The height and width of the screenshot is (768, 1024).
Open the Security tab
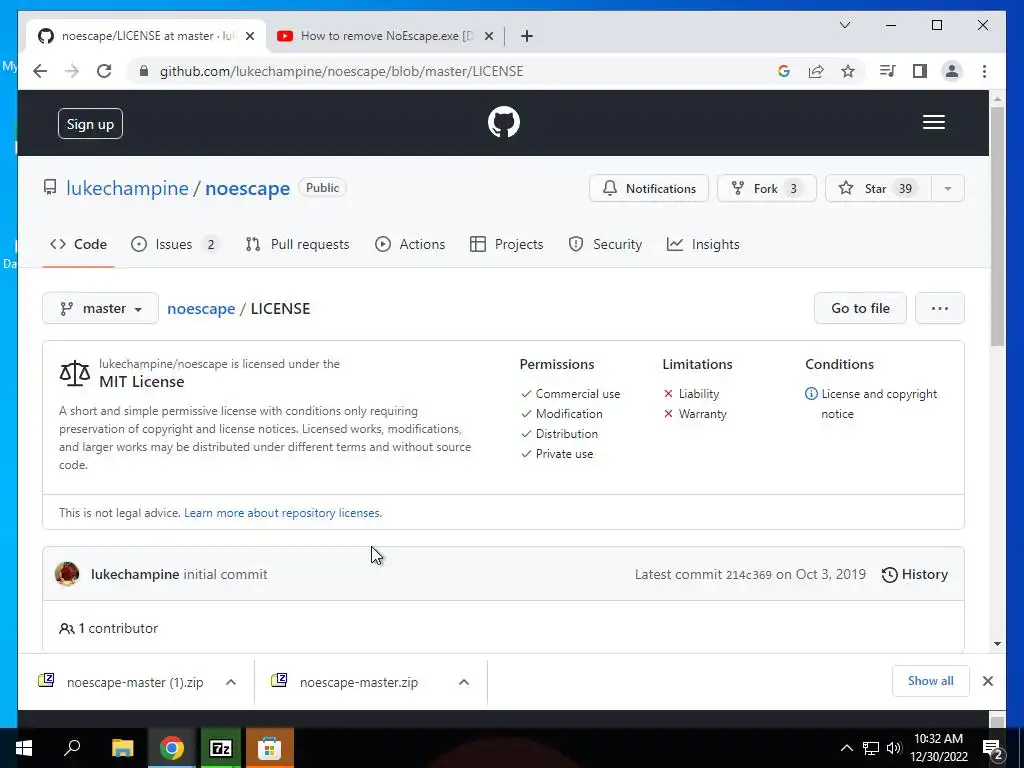click(x=605, y=244)
